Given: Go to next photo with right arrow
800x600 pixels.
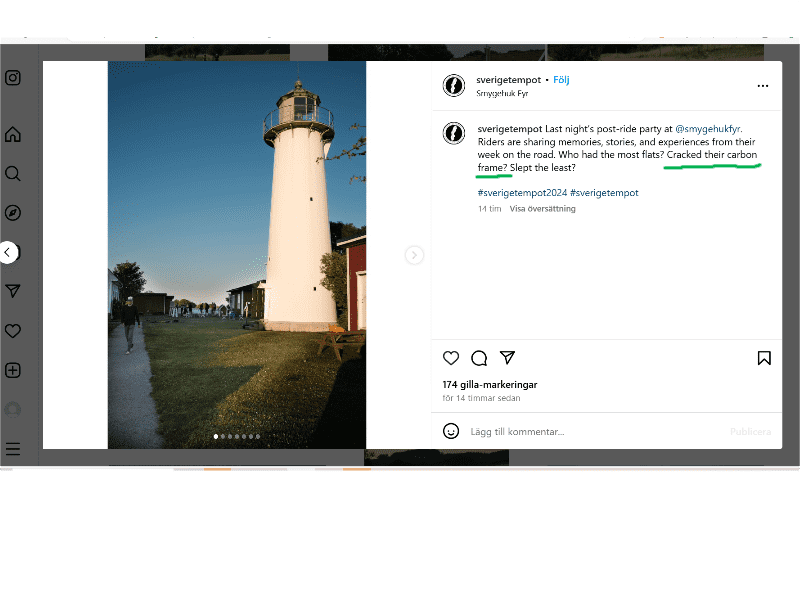Looking at the screenshot, I should pos(414,256).
